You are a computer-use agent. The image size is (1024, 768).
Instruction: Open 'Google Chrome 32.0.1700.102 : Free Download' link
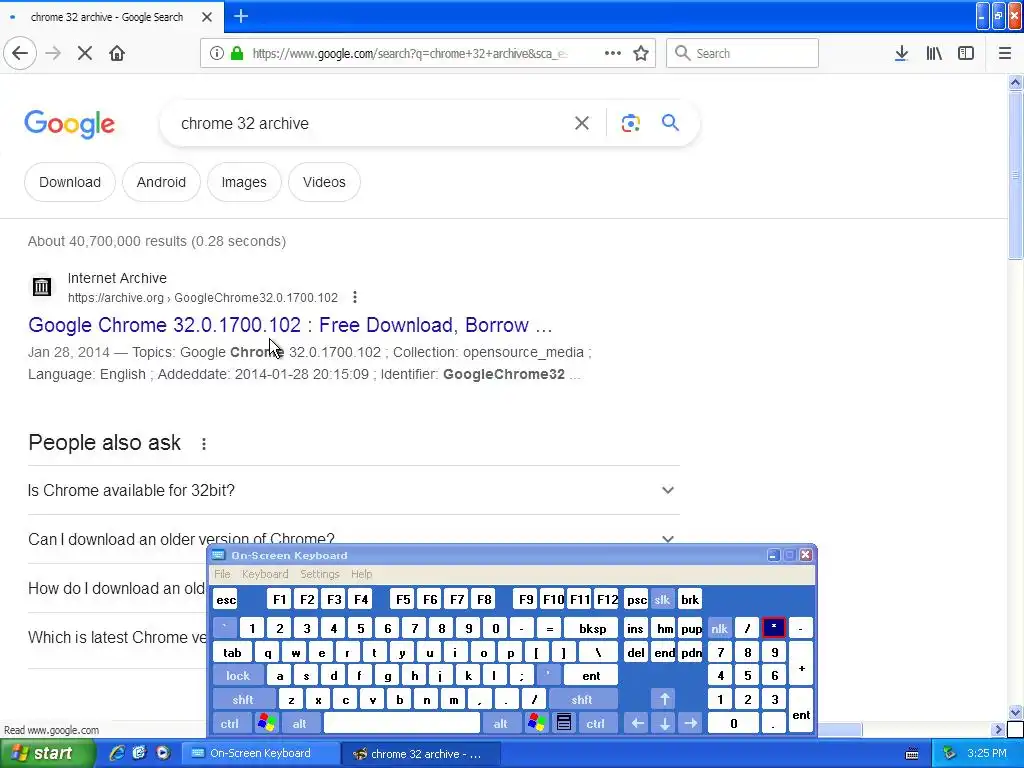click(x=290, y=325)
